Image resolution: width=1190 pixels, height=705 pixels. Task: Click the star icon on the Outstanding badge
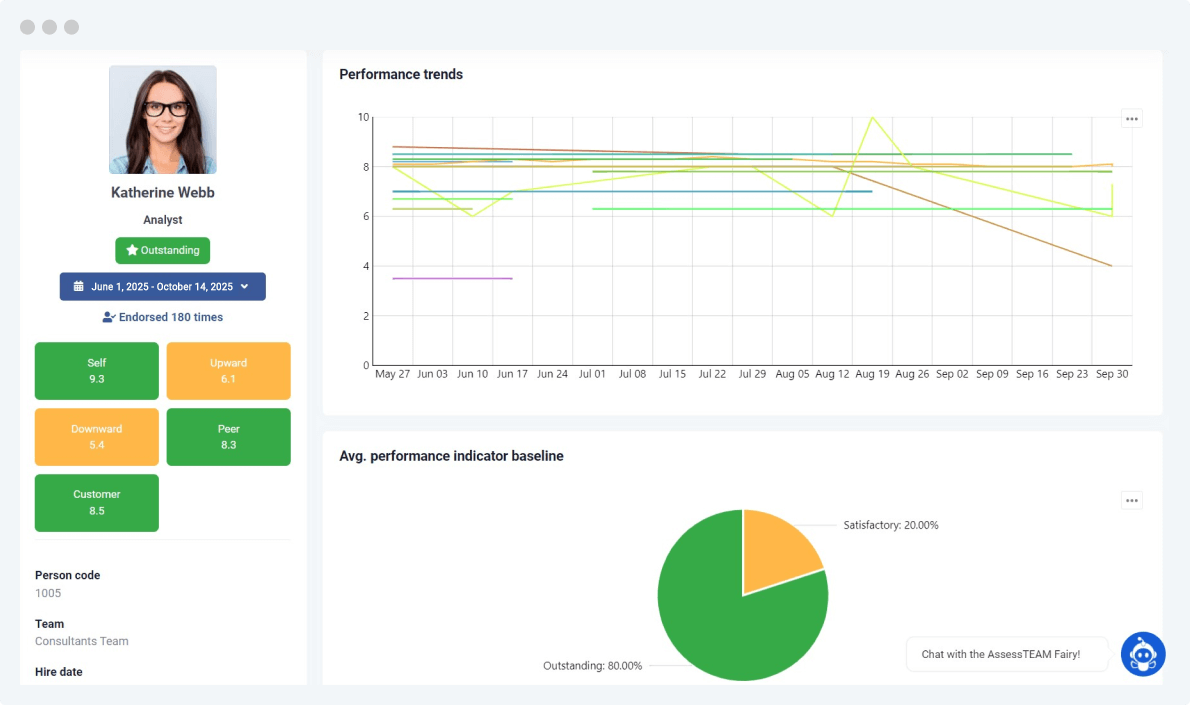[131, 250]
